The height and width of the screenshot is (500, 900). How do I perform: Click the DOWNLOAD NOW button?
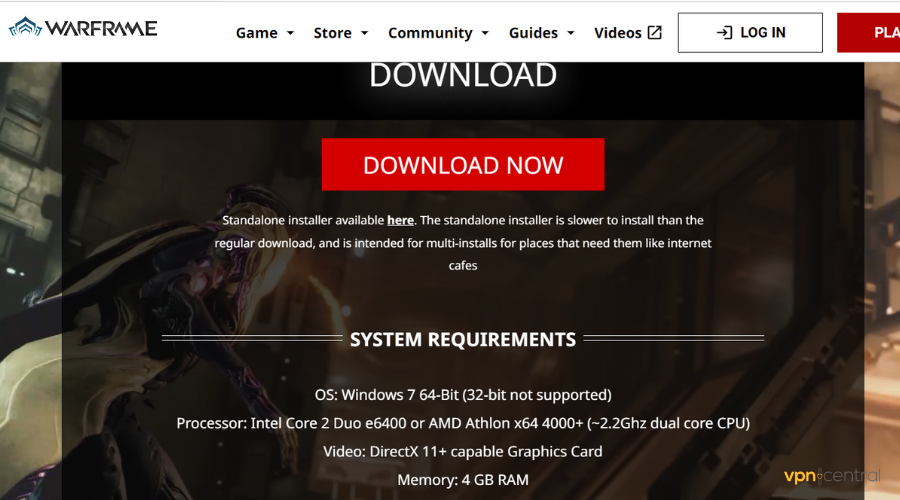(x=463, y=164)
